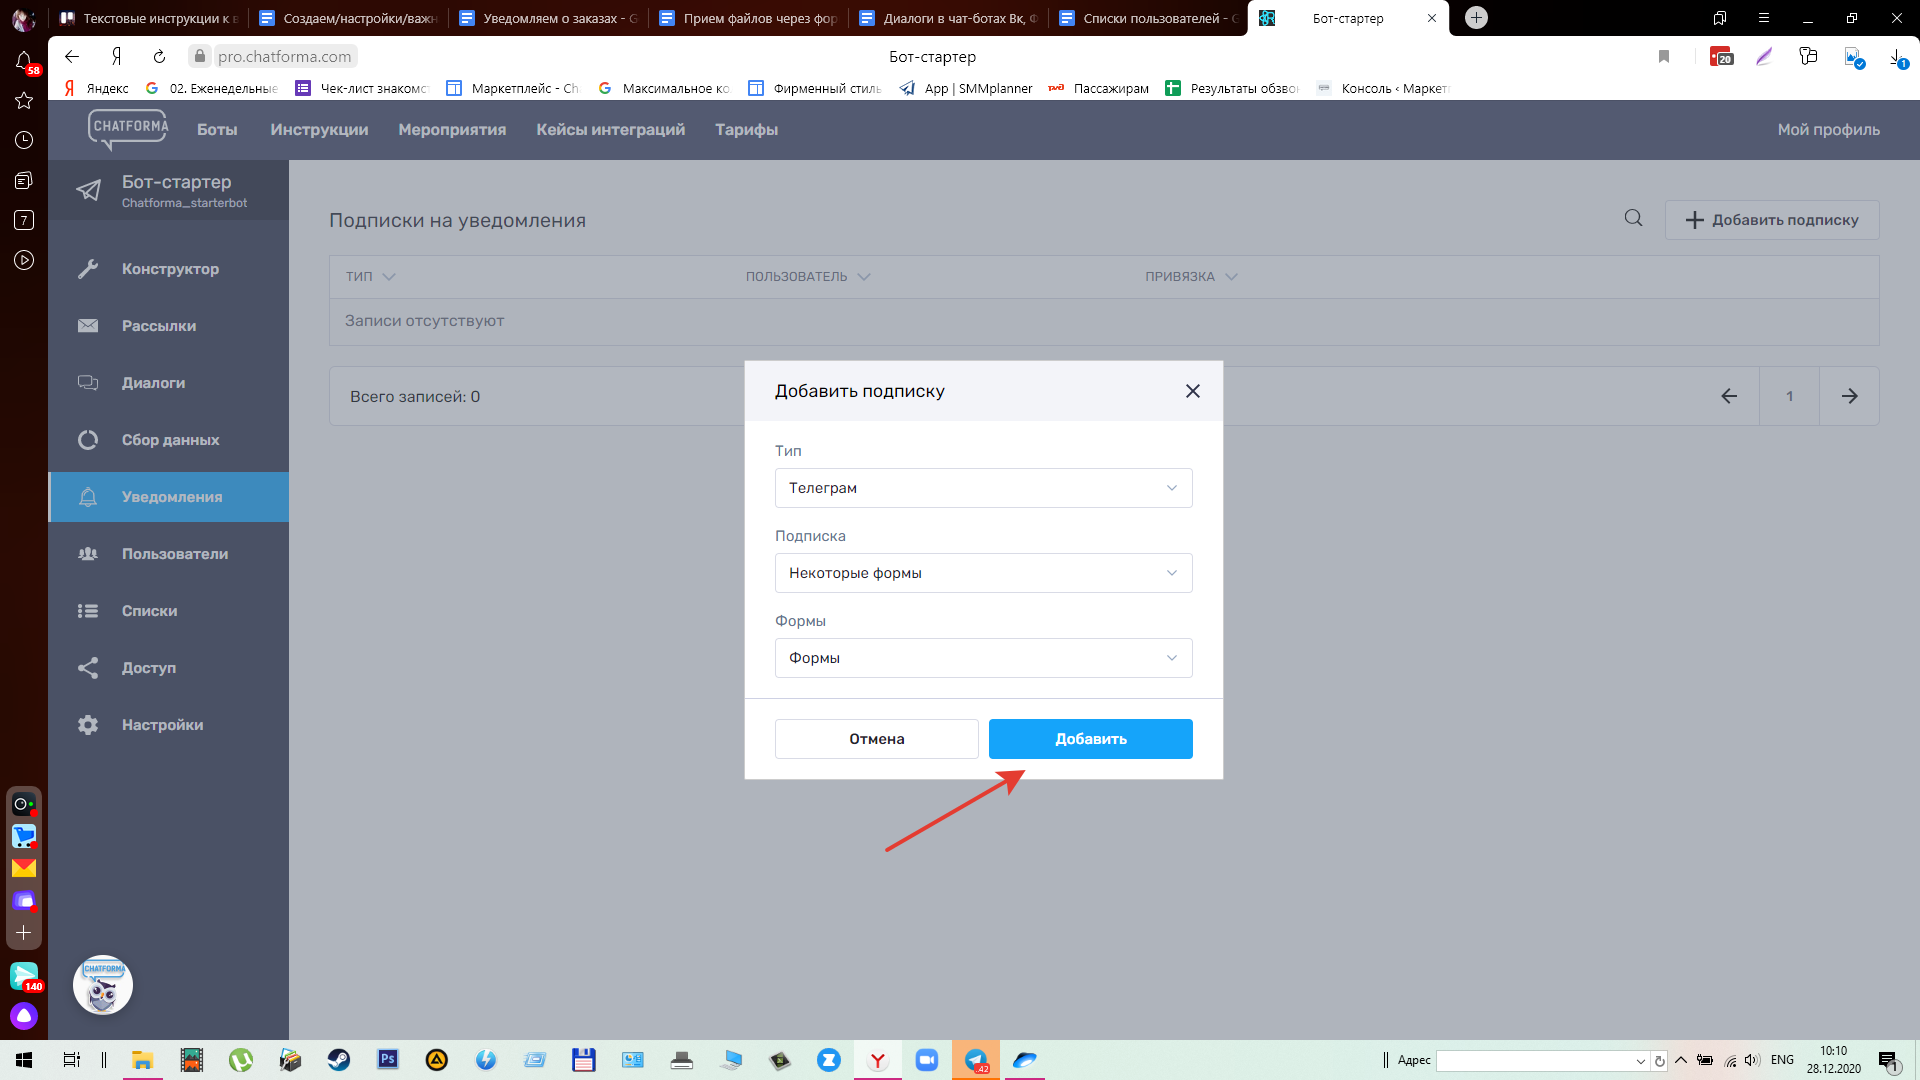The width and height of the screenshot is (1920, 1080).
Task: Open Настройки gear section
Action: [161, 725]
